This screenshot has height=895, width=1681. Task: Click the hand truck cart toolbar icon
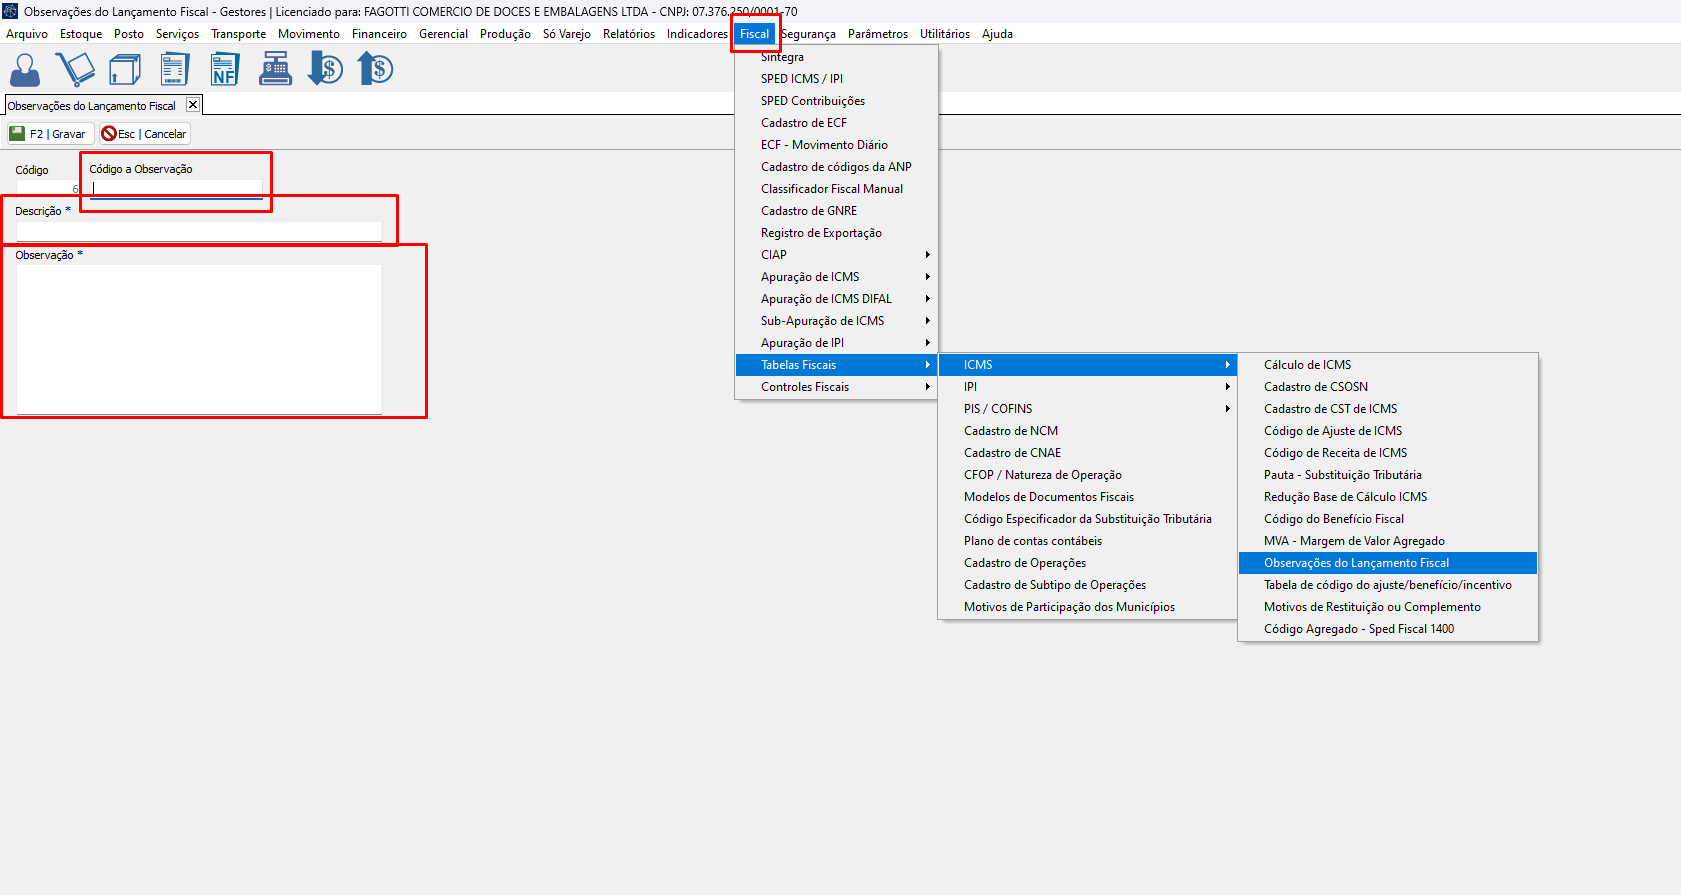point(75,70)
